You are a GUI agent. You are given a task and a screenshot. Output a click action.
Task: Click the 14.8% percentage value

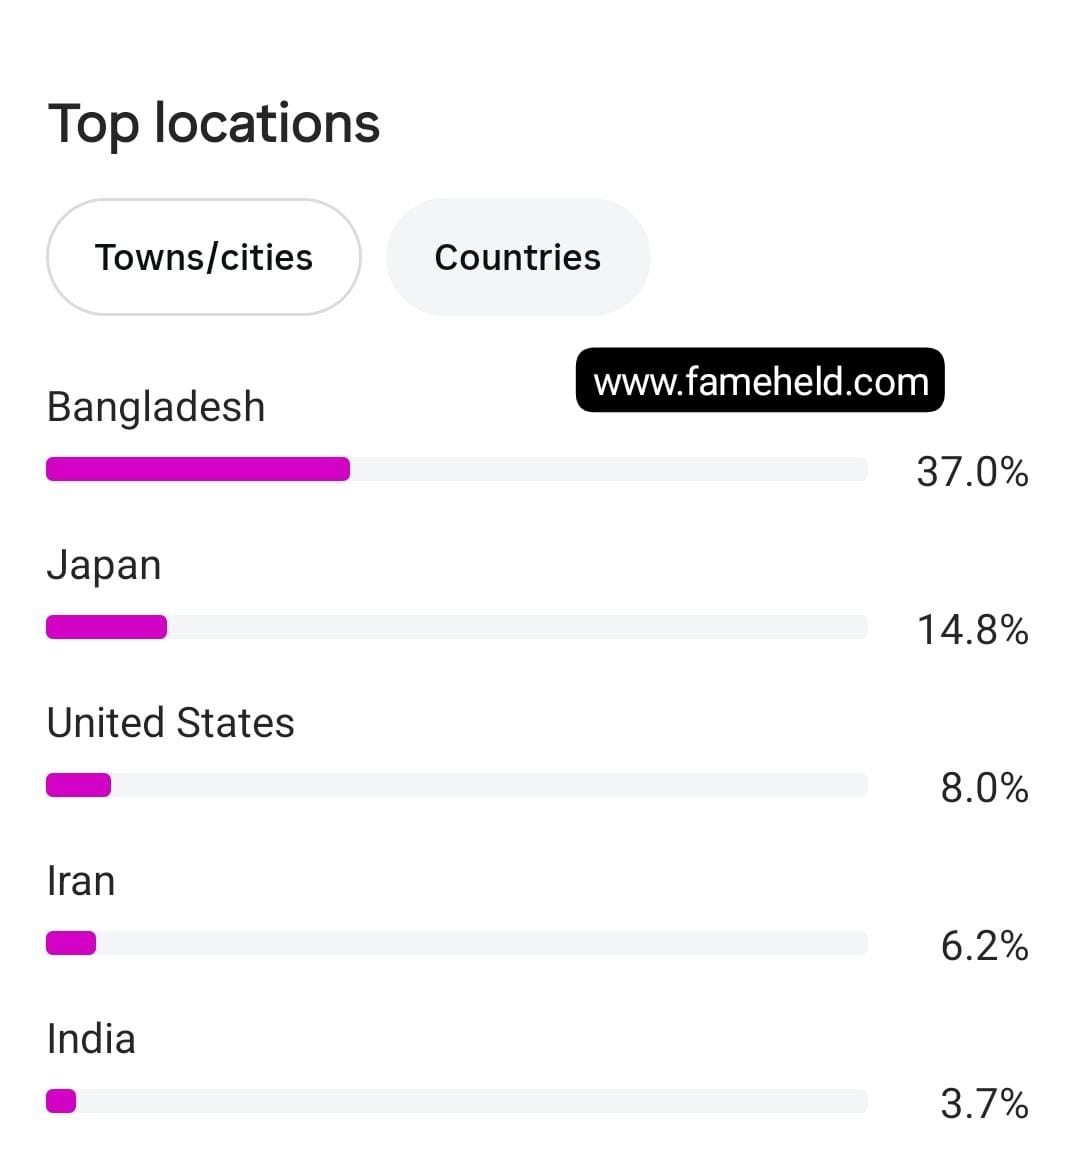click(973, 630)
